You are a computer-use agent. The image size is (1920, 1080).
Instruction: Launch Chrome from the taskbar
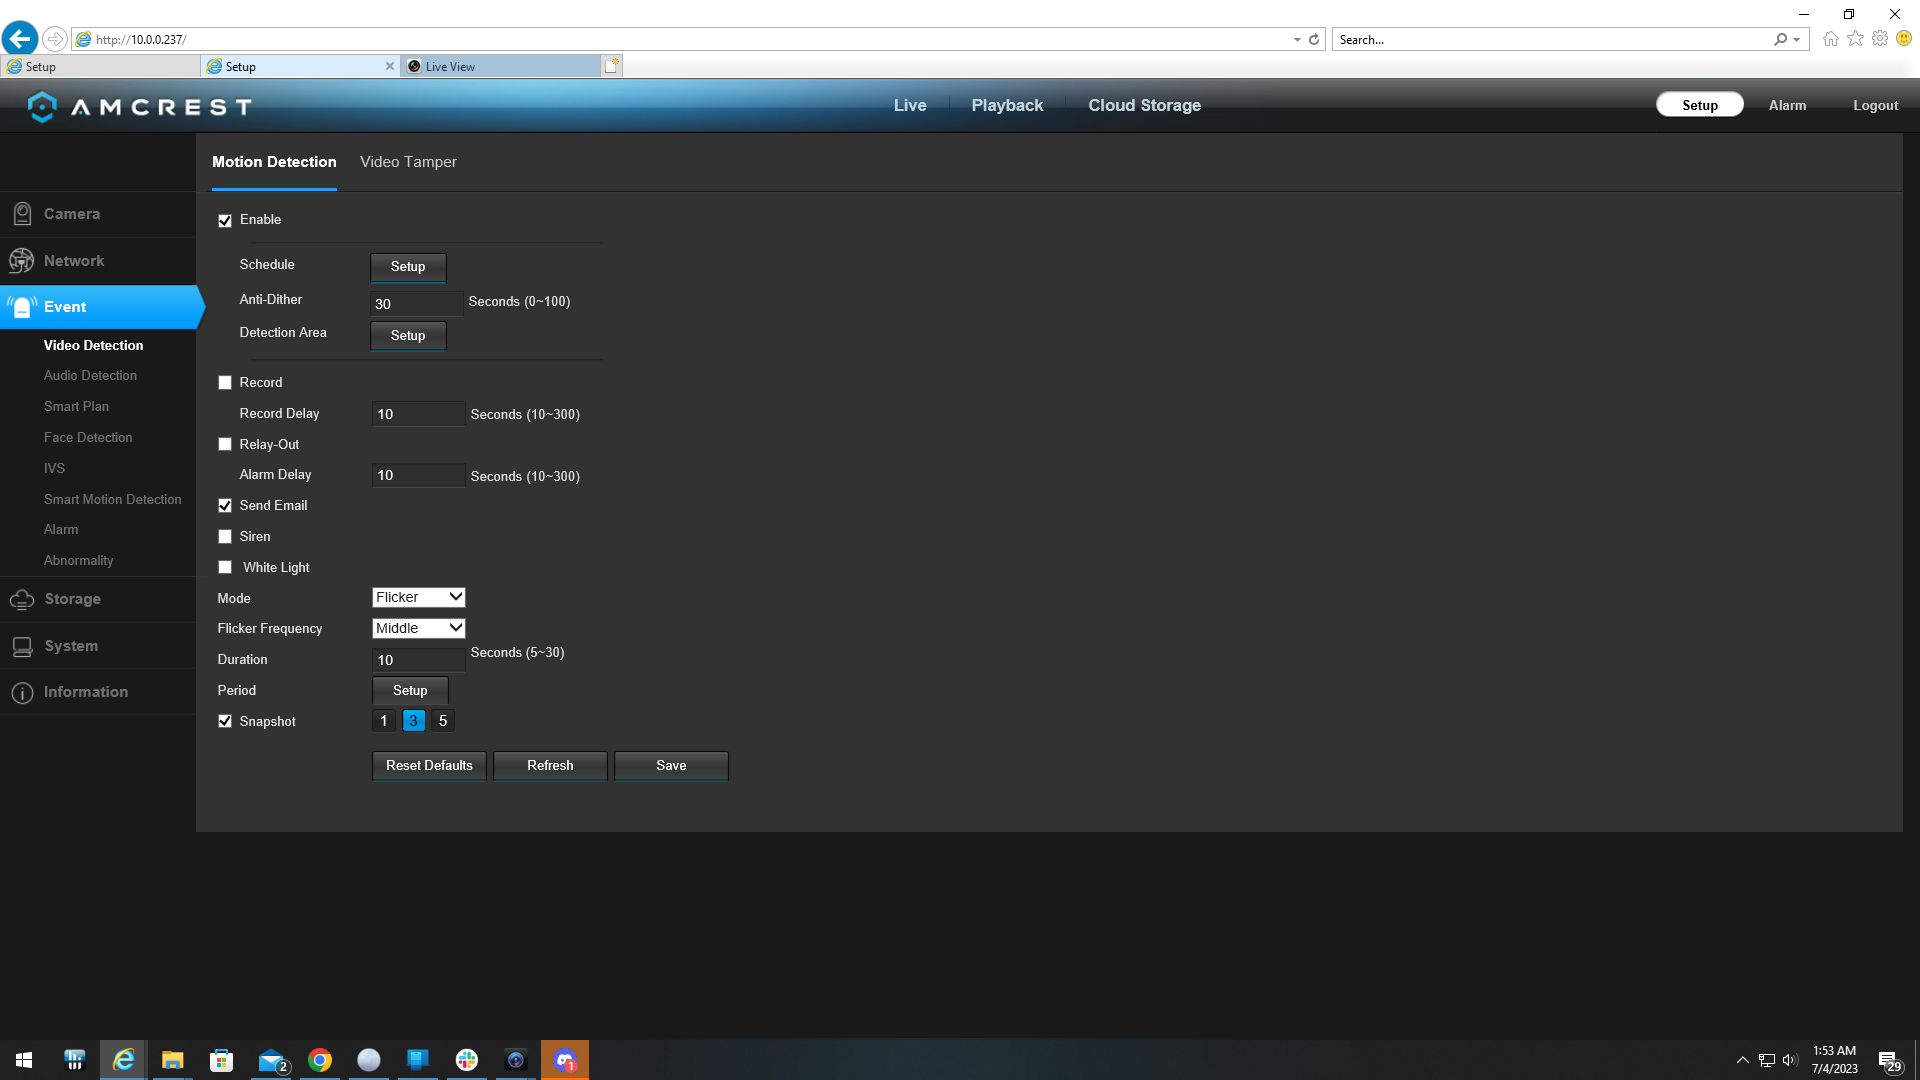[x=320, y=1060]
